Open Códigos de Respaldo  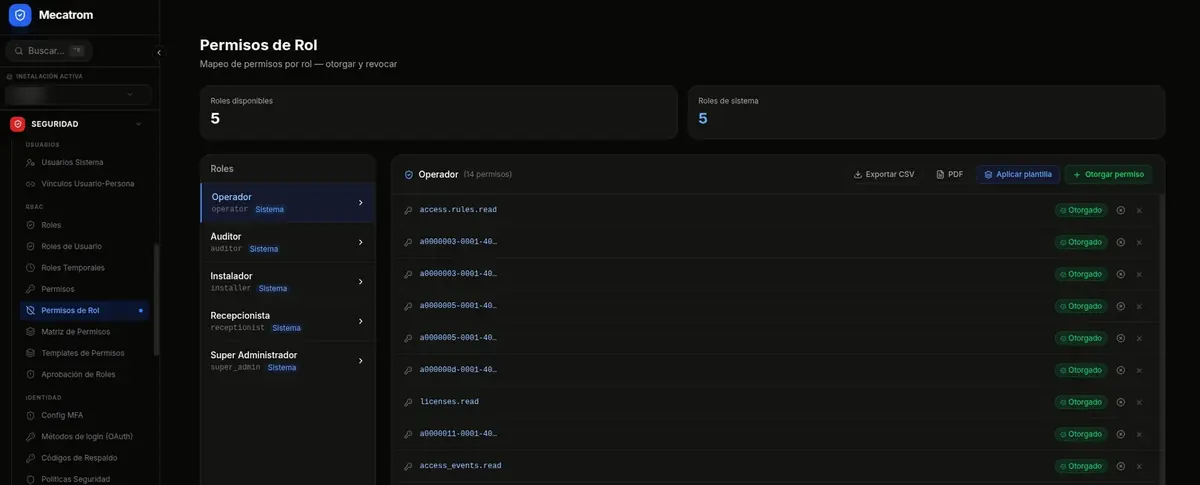click(85, 458)
